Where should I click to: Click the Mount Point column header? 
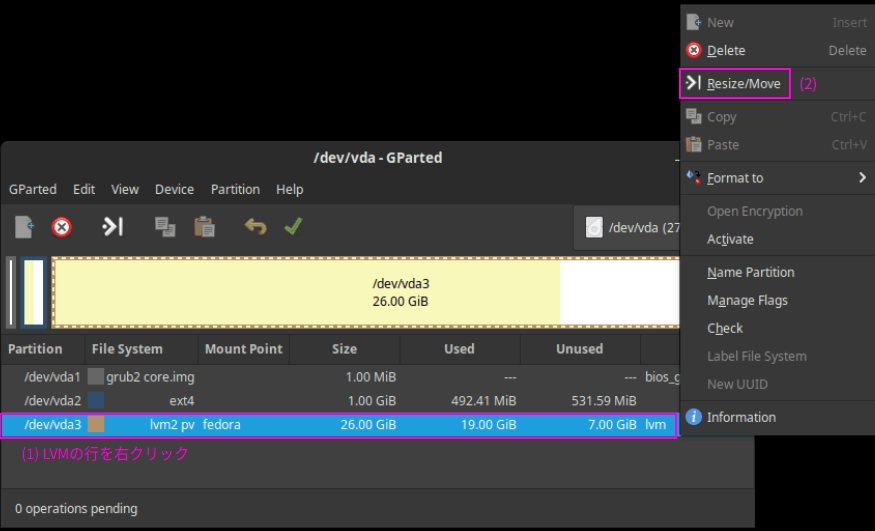coord(244,349)
